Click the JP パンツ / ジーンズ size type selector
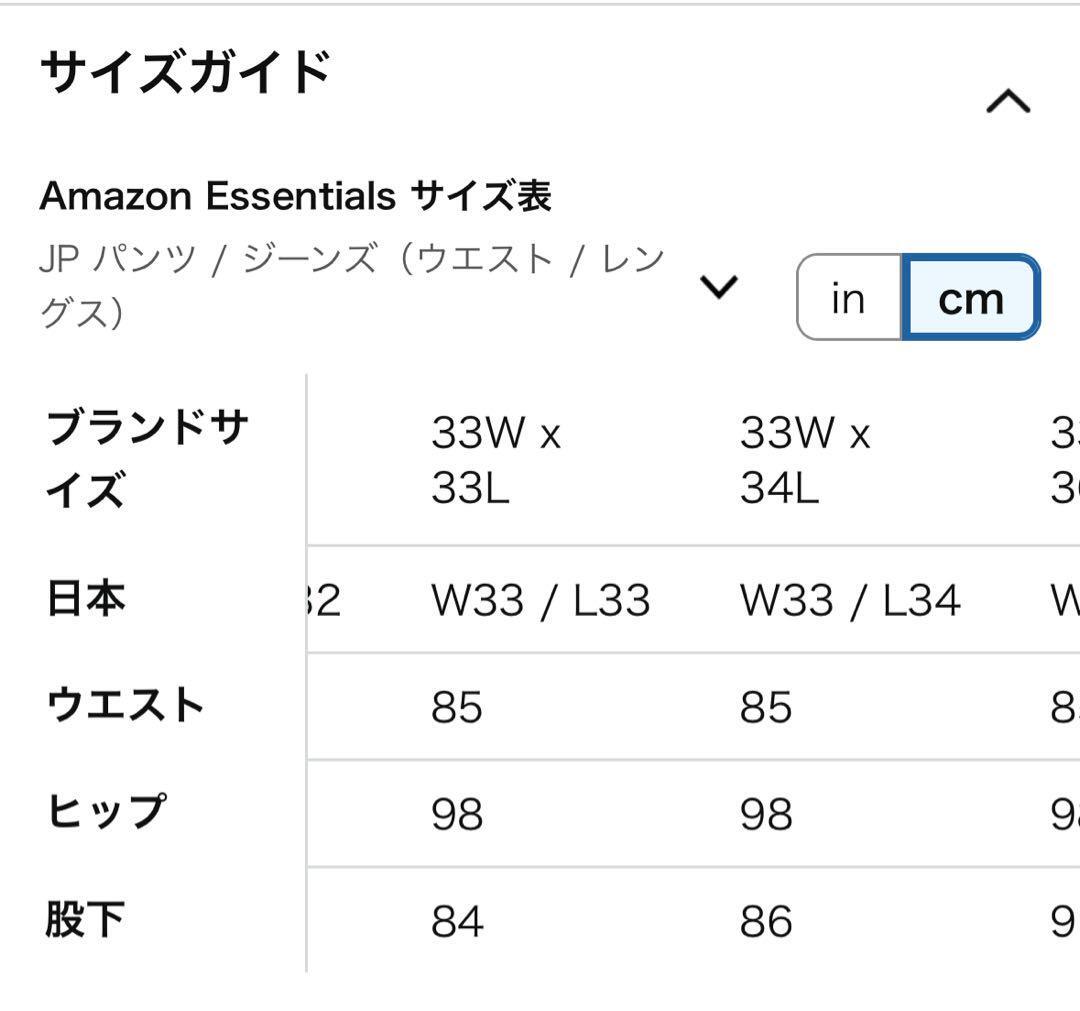Image resolution: width=1080 pixels, height=1011 pixels. tap(352, 285)
